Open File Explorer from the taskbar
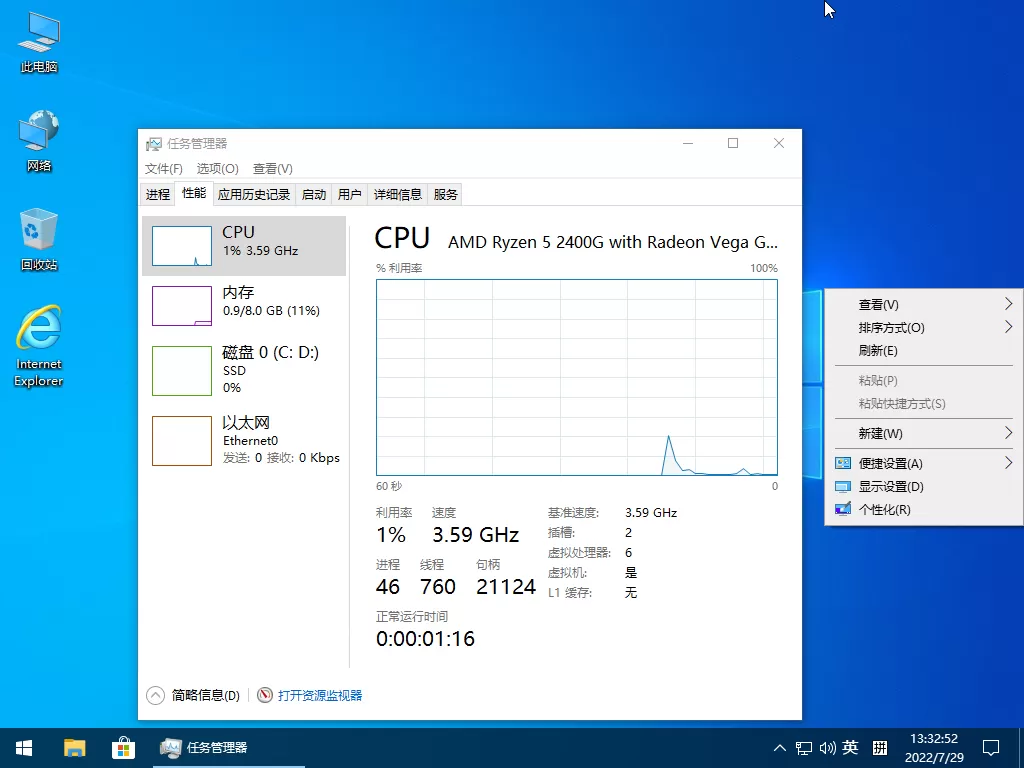This screenshot has width=1024, height=768. (x=74, y=747)
